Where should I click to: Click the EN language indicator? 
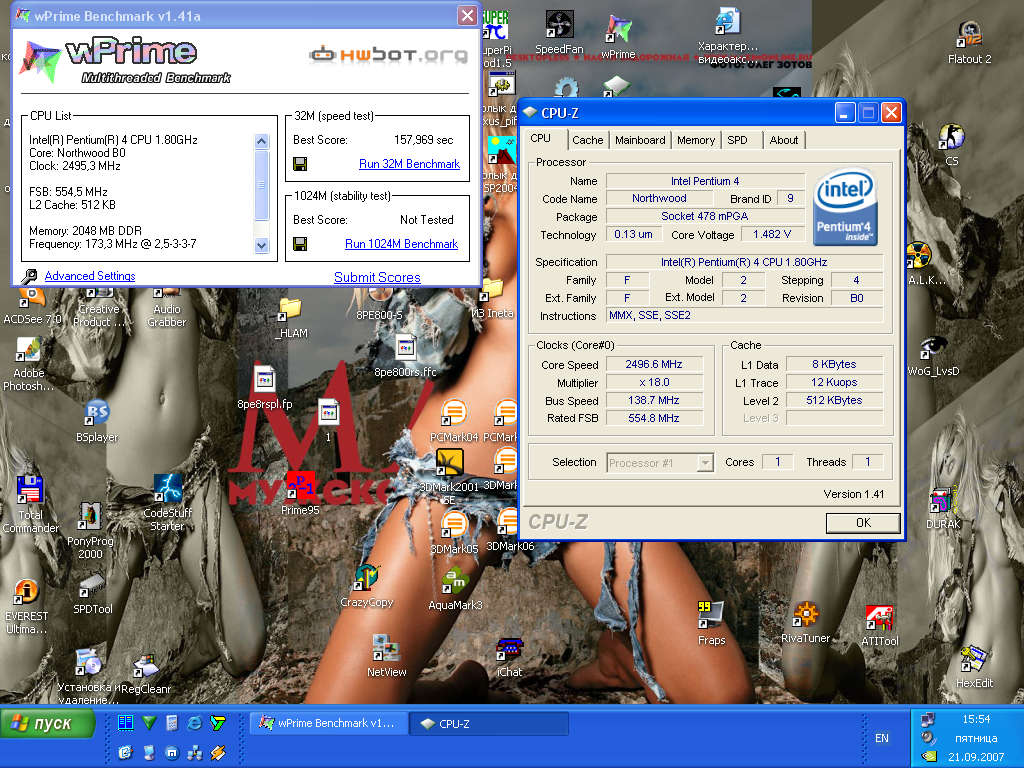click(x=882, y=738)
